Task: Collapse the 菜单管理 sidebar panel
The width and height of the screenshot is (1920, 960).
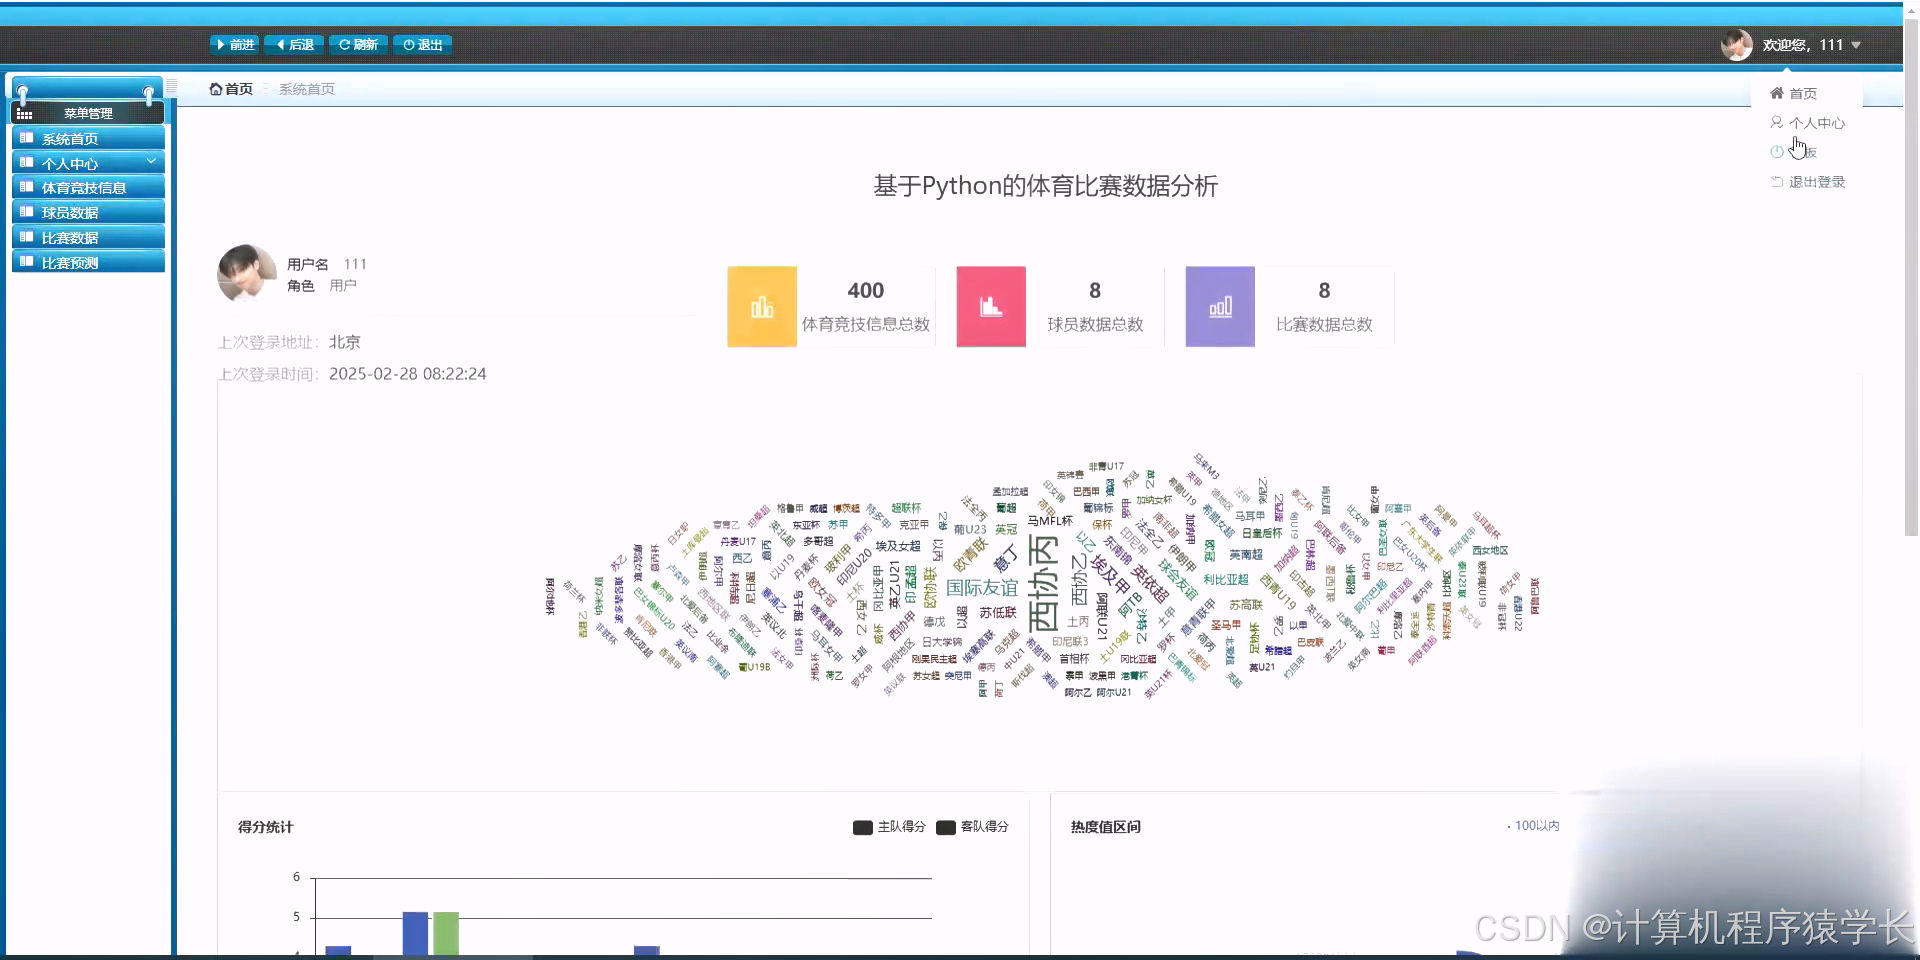Action: [87, 112]
